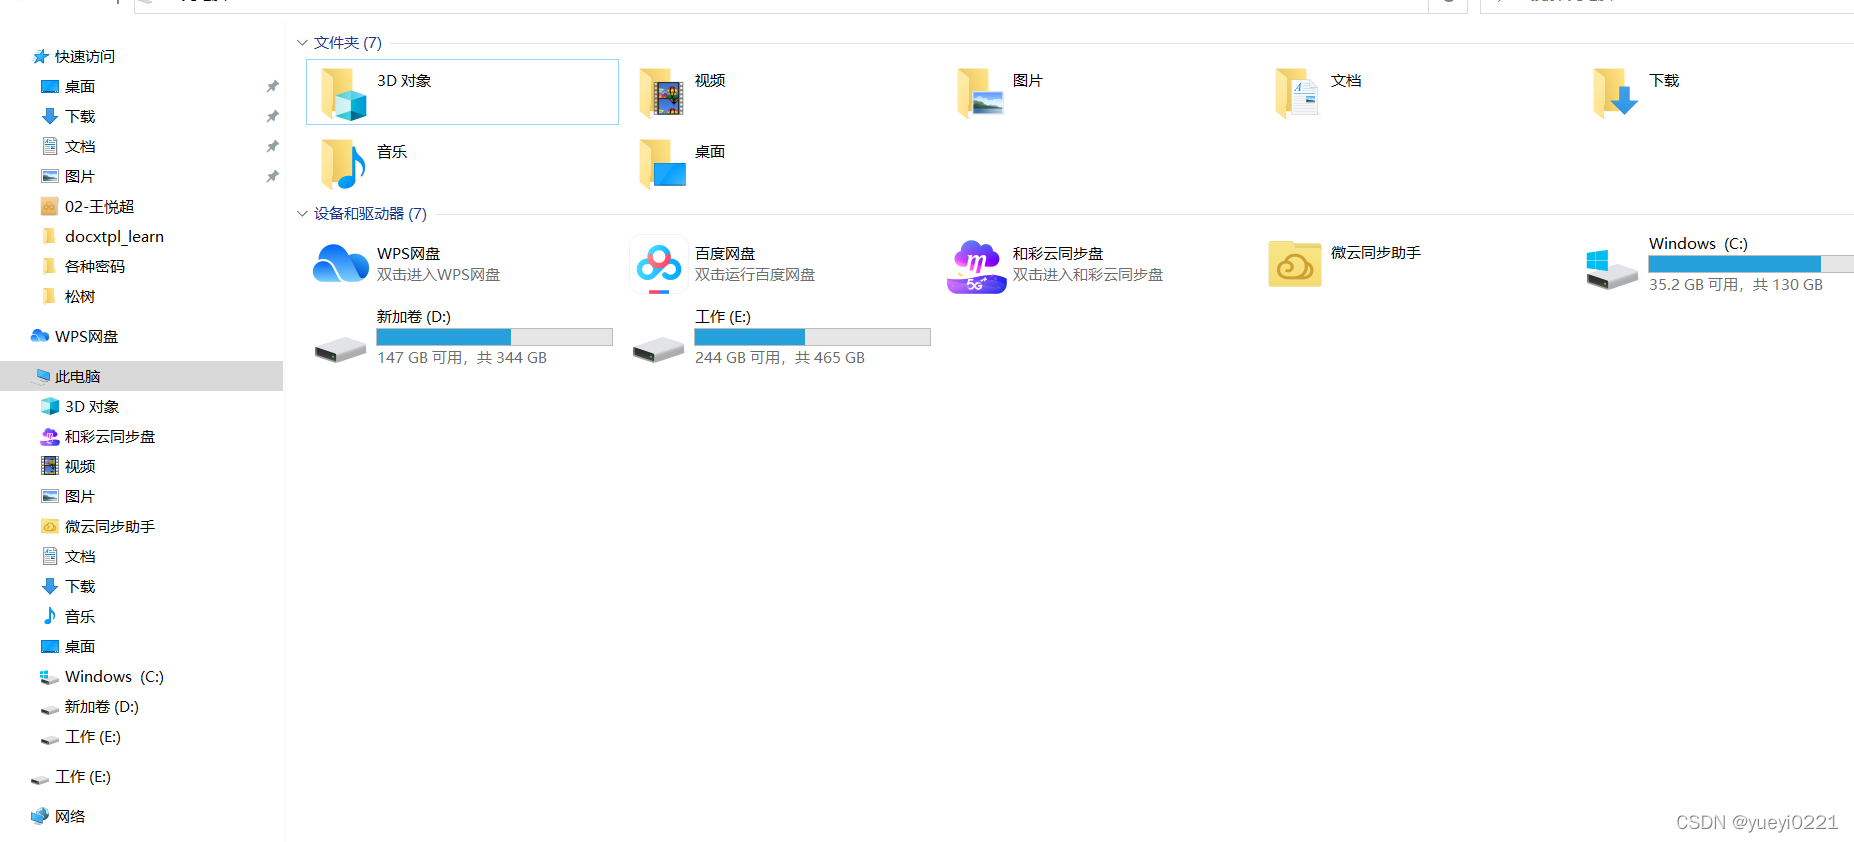Viewport: 1854px width, 842px height.
Task: Select 图片 under 此电脑 in sidebar
Action: tap(80, 496)
